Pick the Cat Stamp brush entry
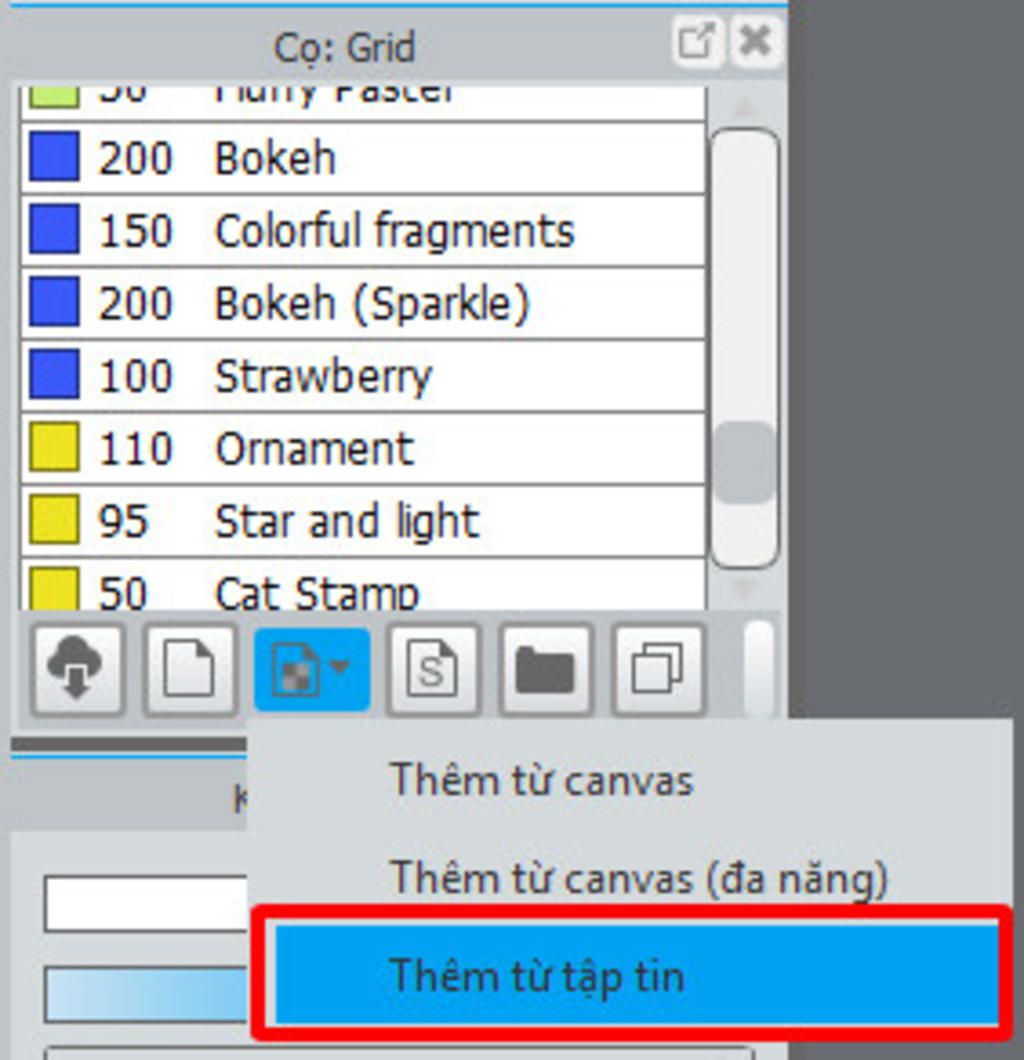Screen dimensions: 1024x1060 tap(363, 585)
